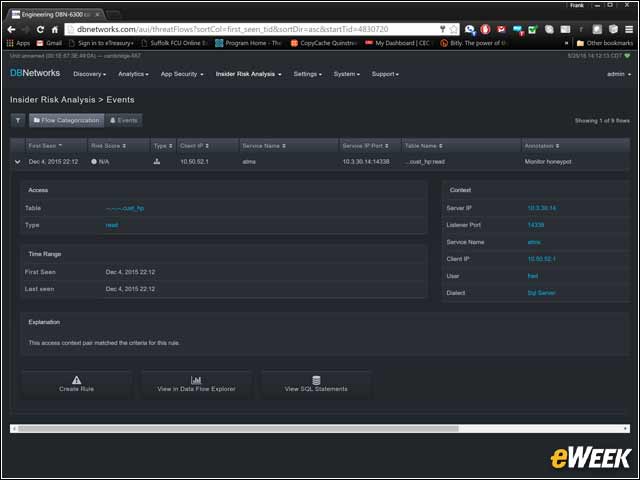Follow the Client IP link in Context
Screen dimensions: 640x480
[542, 259]
